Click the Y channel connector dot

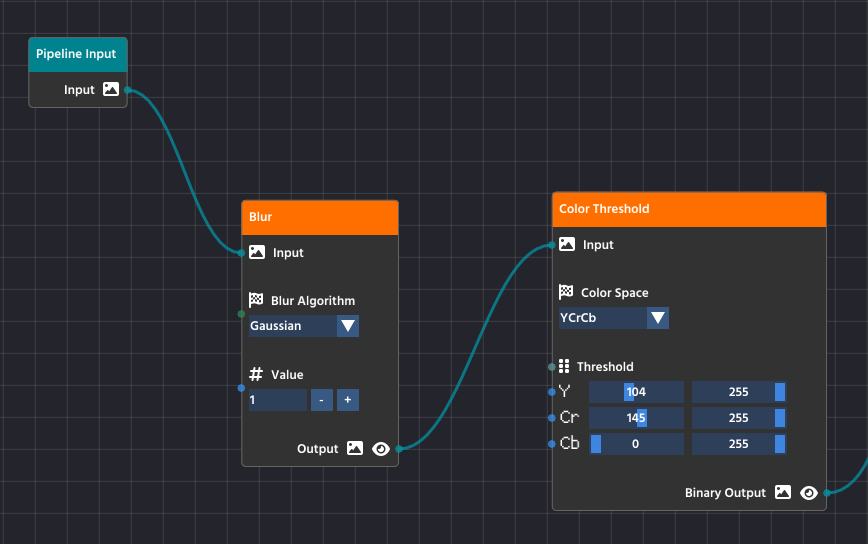[552, 392]
